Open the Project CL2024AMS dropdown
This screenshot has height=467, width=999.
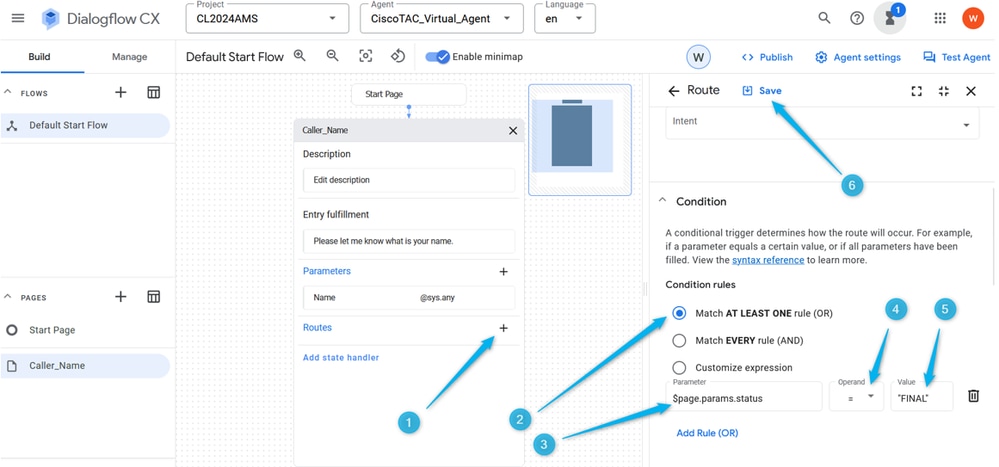pos(267,18)
